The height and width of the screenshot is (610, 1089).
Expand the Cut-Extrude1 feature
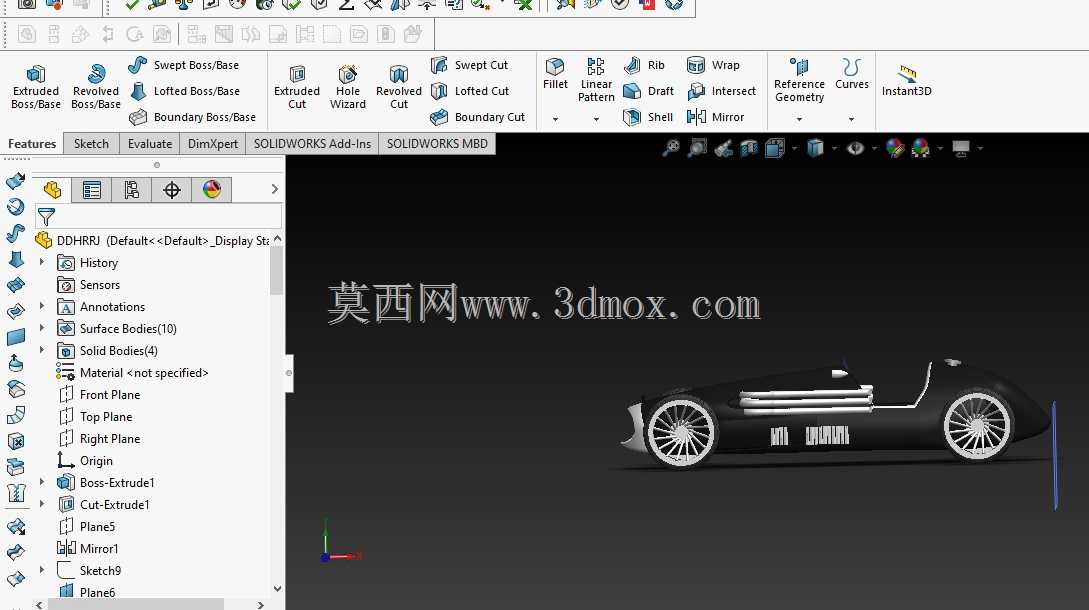coord(42,504)
